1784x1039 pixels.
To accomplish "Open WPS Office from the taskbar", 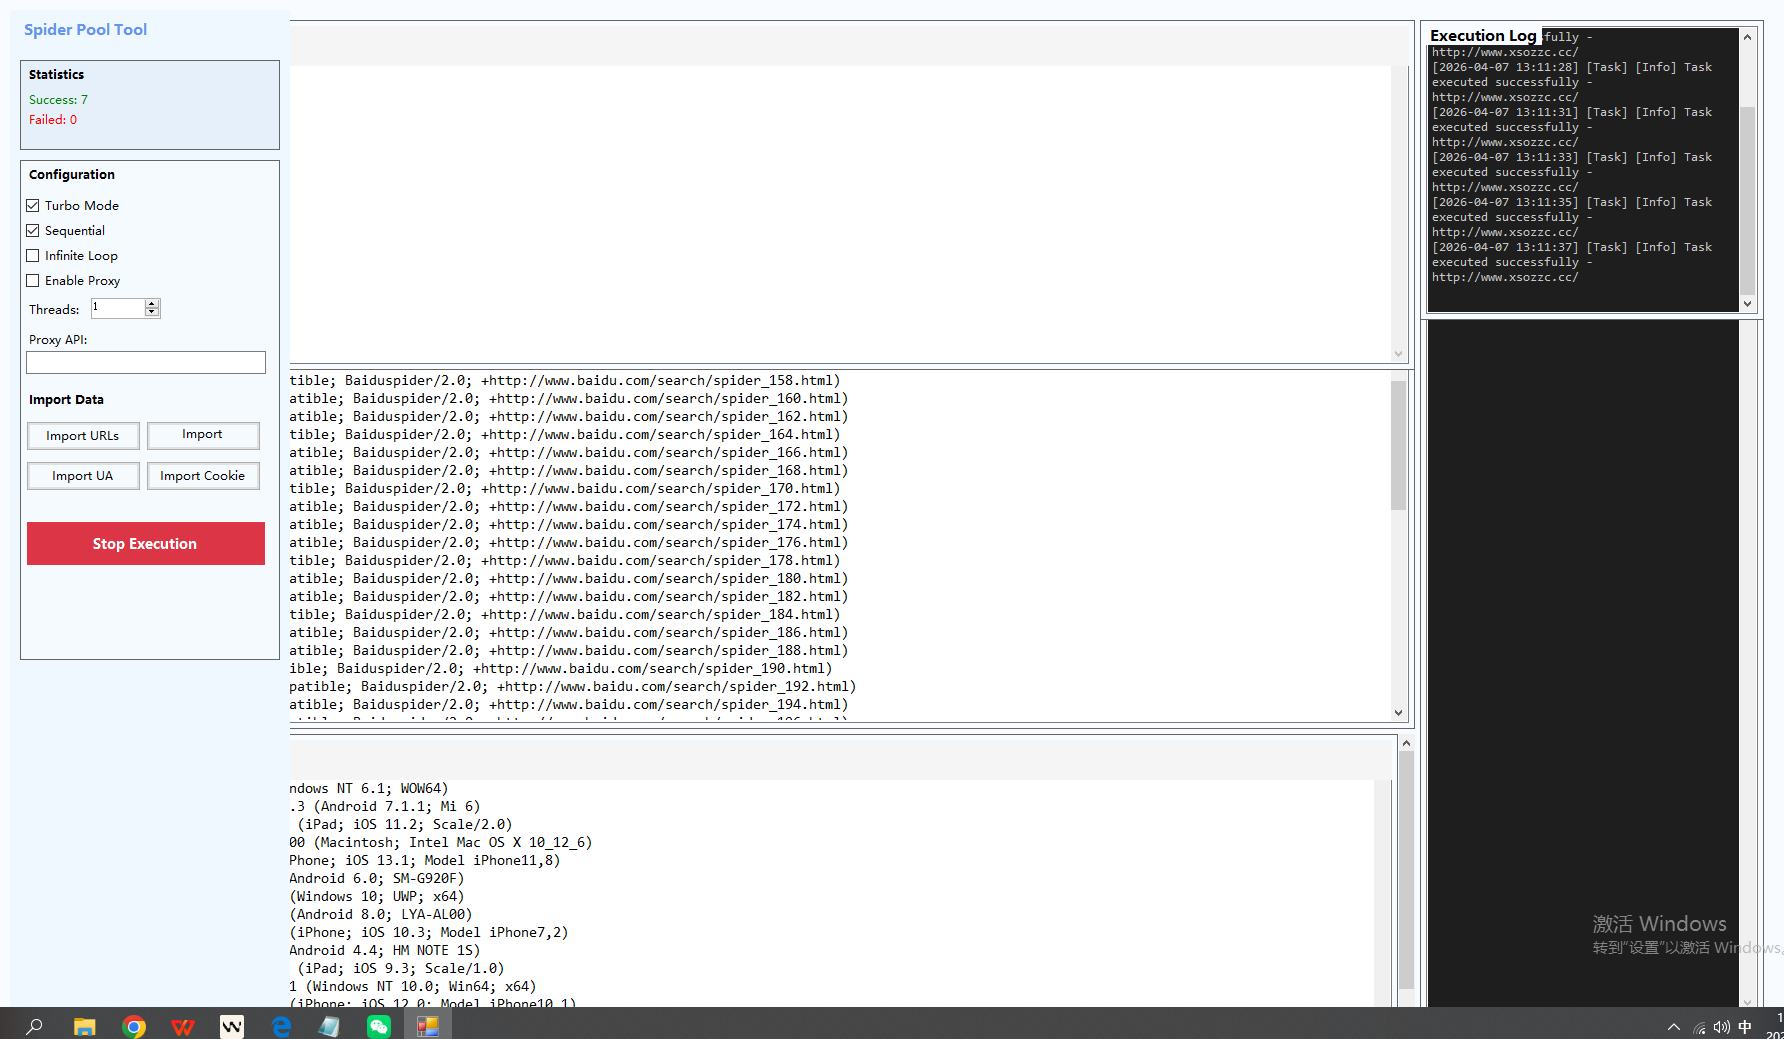I will 183,1026.
